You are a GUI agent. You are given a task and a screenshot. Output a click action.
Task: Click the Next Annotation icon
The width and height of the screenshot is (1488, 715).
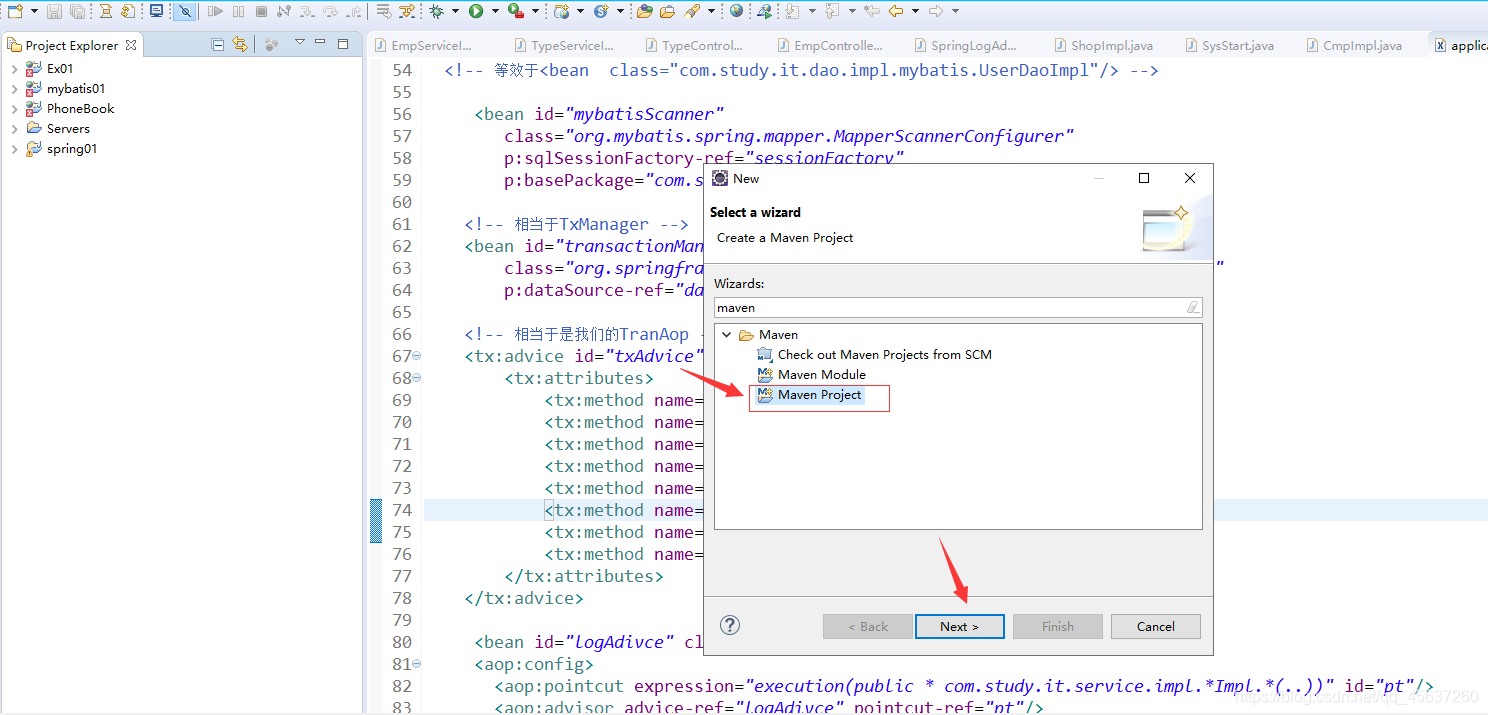pos(793,11)
